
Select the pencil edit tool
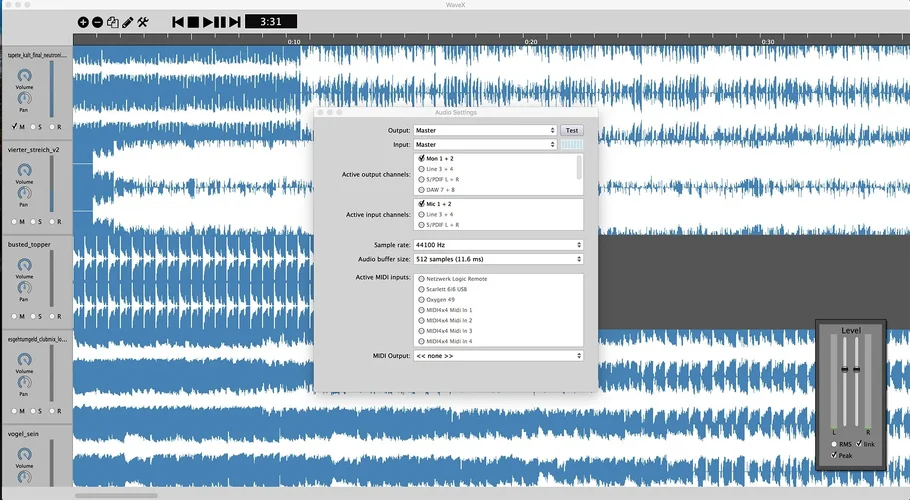[x=128, y=22]
